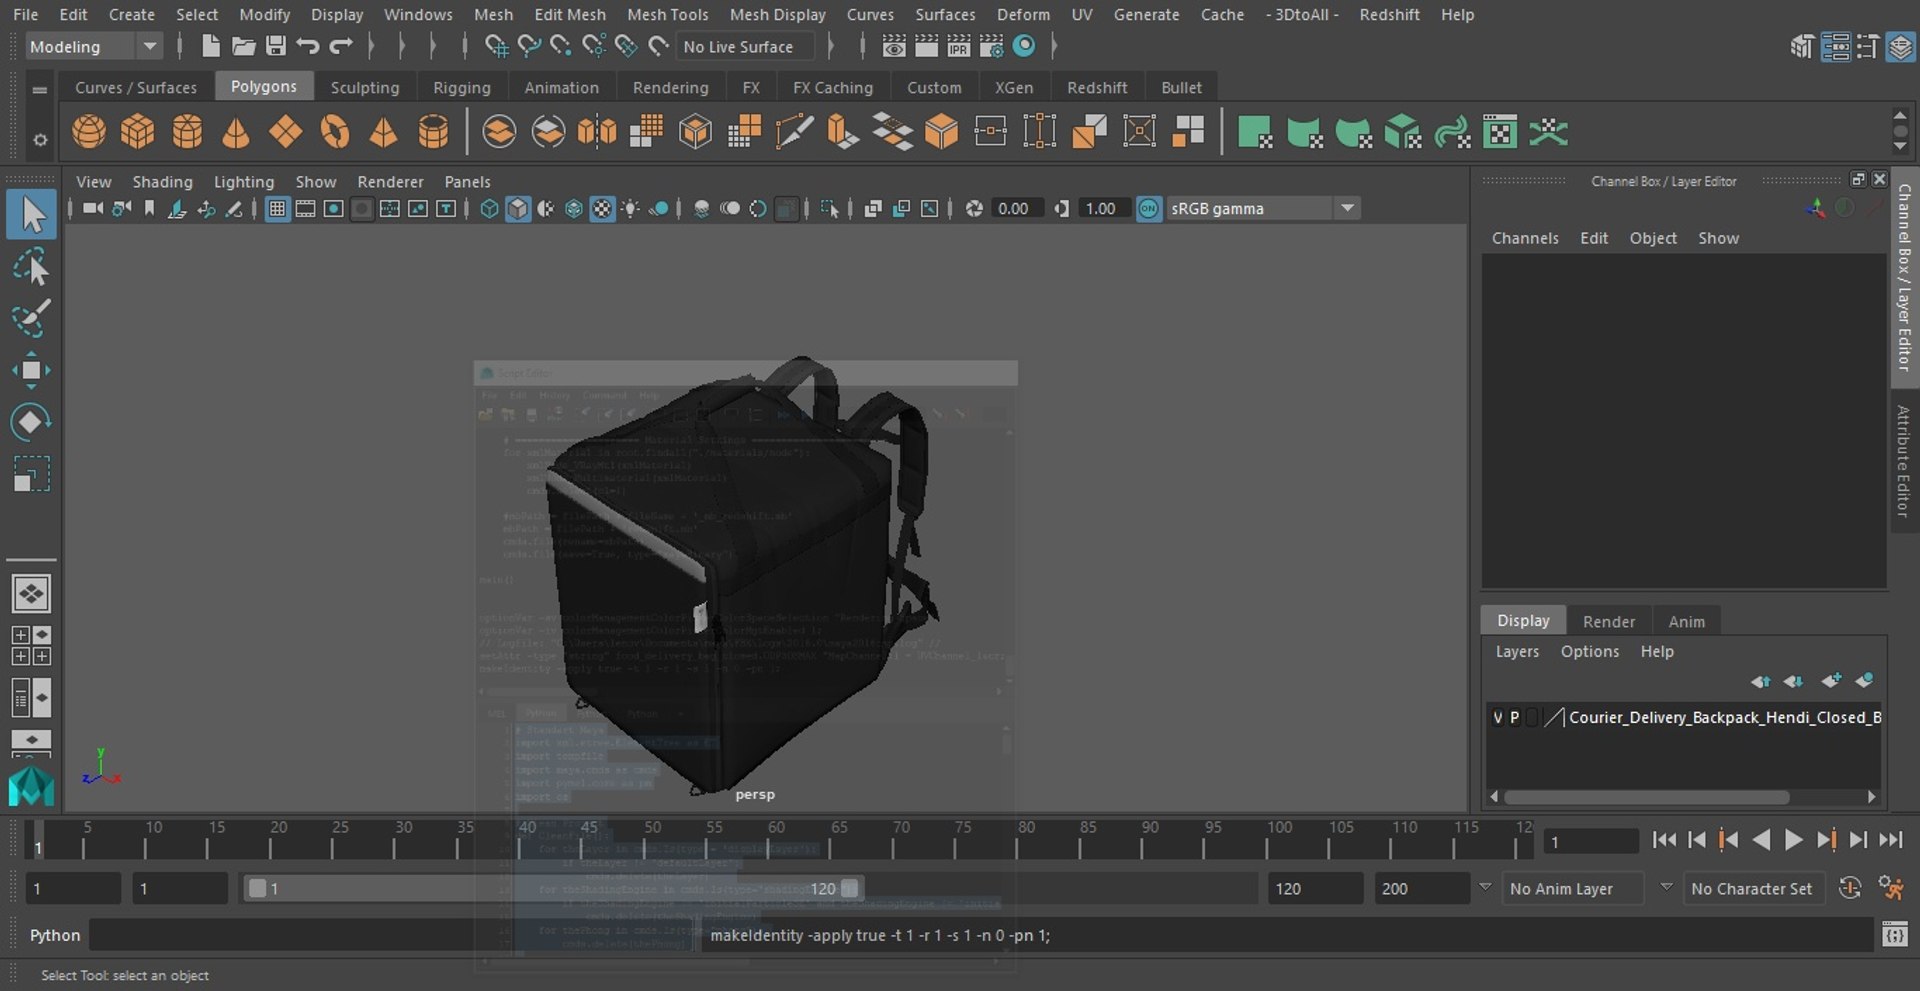
Task: Activate the Scale tool
Action: coord(31,474)
